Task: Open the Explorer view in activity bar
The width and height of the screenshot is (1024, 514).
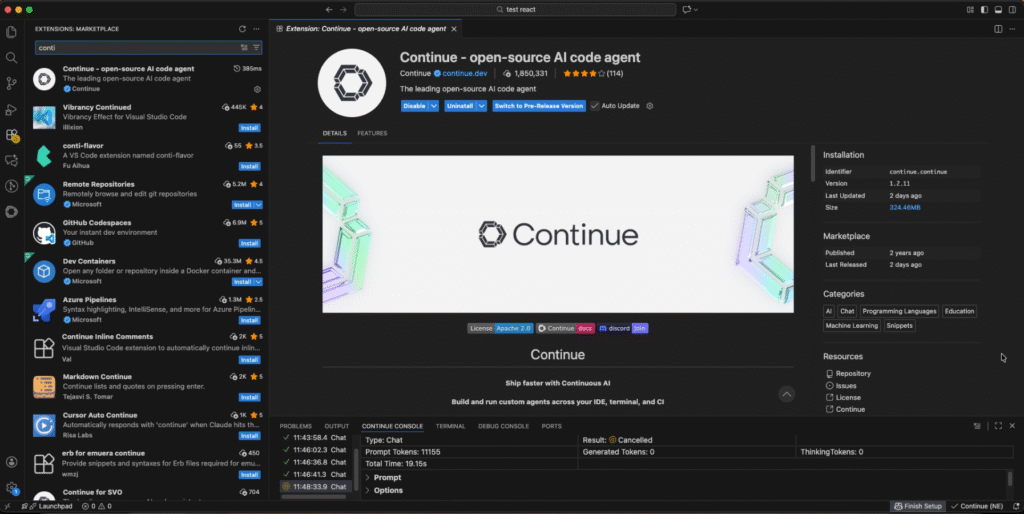Action: point(12,33)
